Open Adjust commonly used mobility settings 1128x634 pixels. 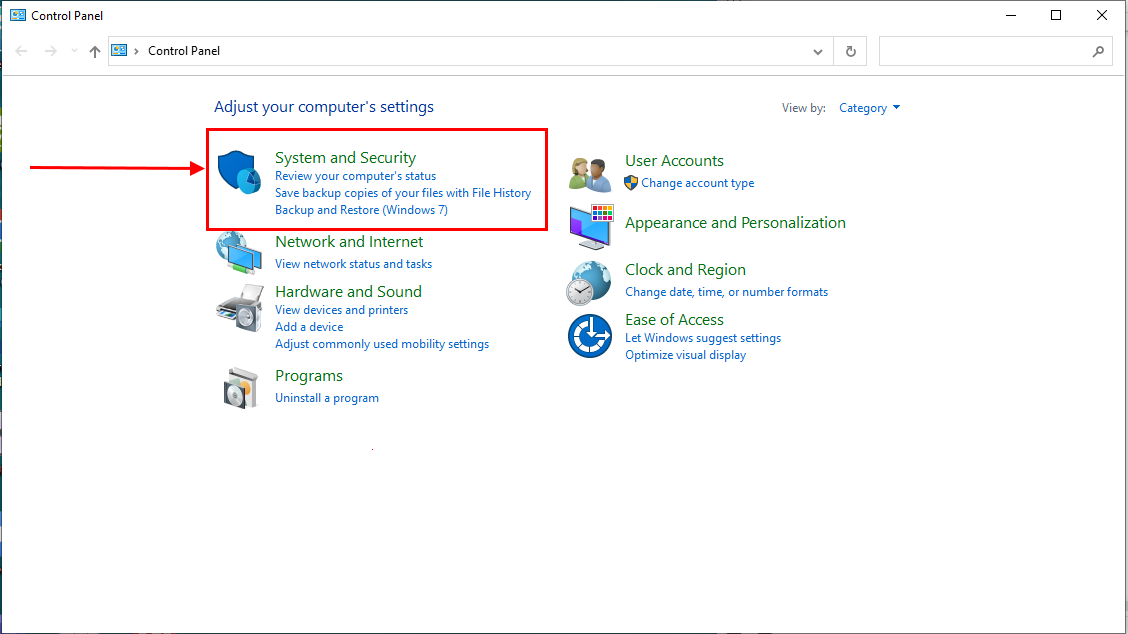[382, 344]
